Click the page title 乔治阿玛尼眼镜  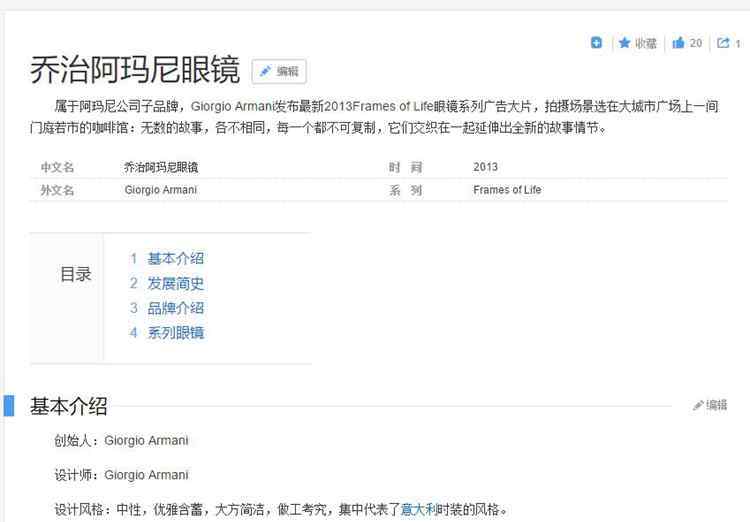point(135,70)
